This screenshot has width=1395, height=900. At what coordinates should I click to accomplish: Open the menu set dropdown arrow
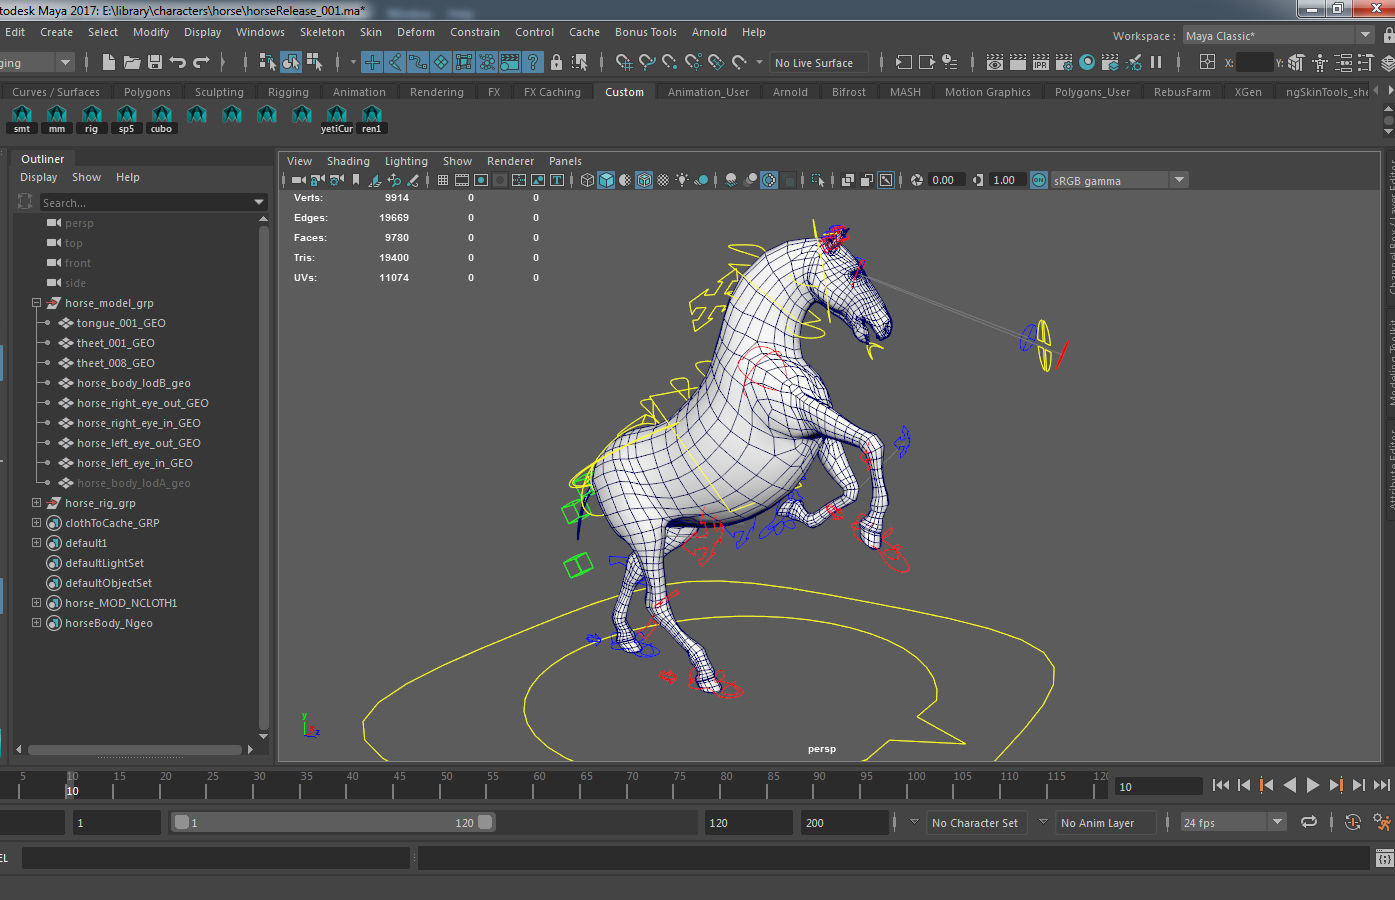click(65, 62)
